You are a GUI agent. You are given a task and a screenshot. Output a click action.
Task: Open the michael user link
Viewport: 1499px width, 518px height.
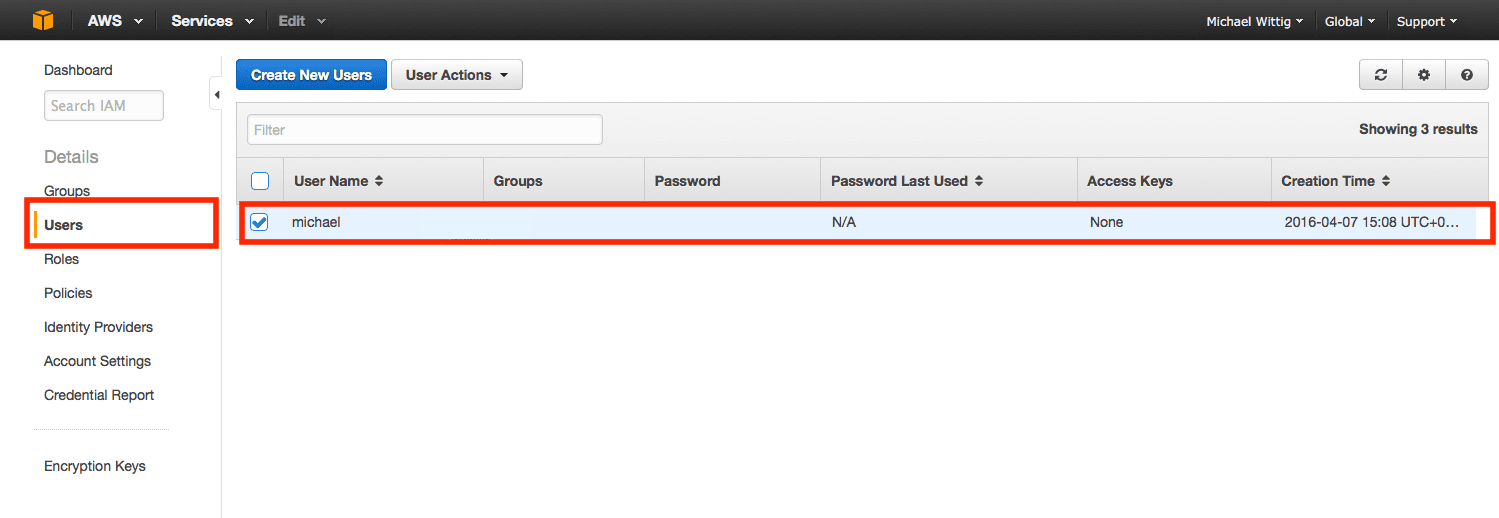point(316,222)
